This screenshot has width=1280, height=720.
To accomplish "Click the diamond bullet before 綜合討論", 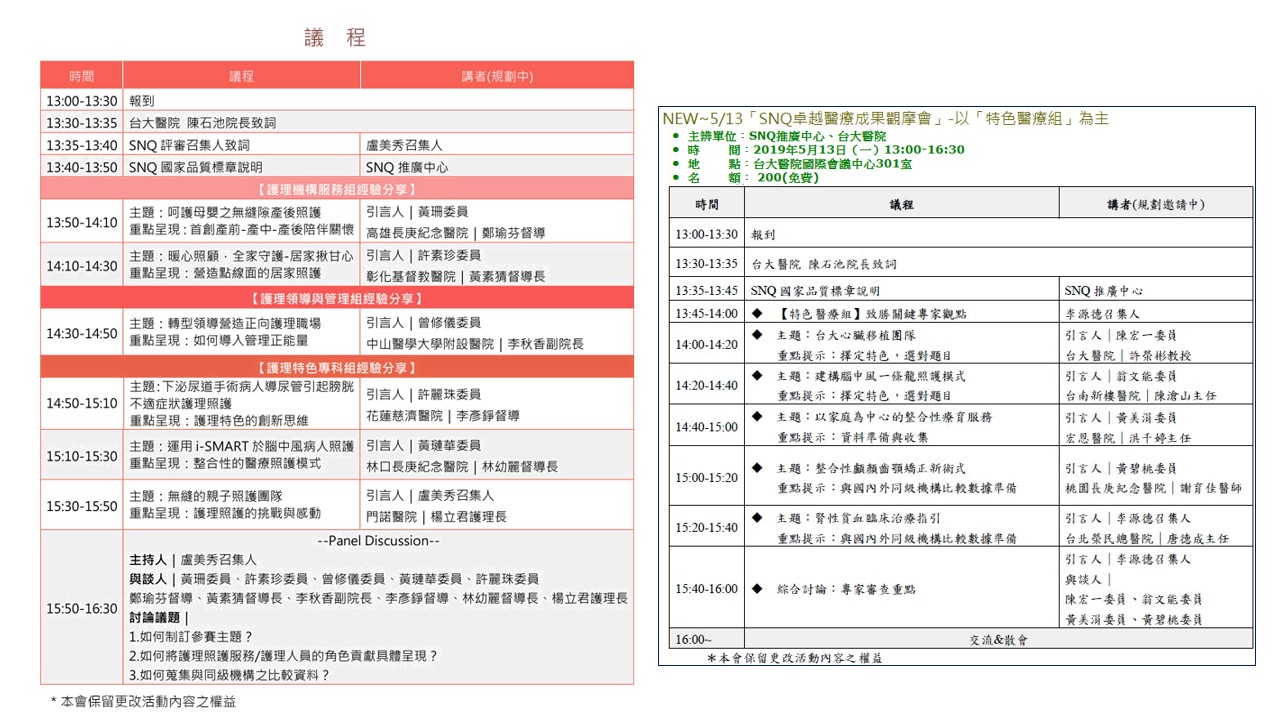I will point(757,589).
